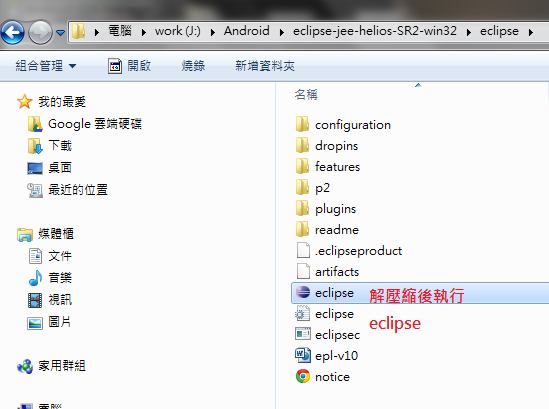Viewport: 549px width, 409px height.
Task: Select the eclipse application sphere icon
Action: point(303,292)
